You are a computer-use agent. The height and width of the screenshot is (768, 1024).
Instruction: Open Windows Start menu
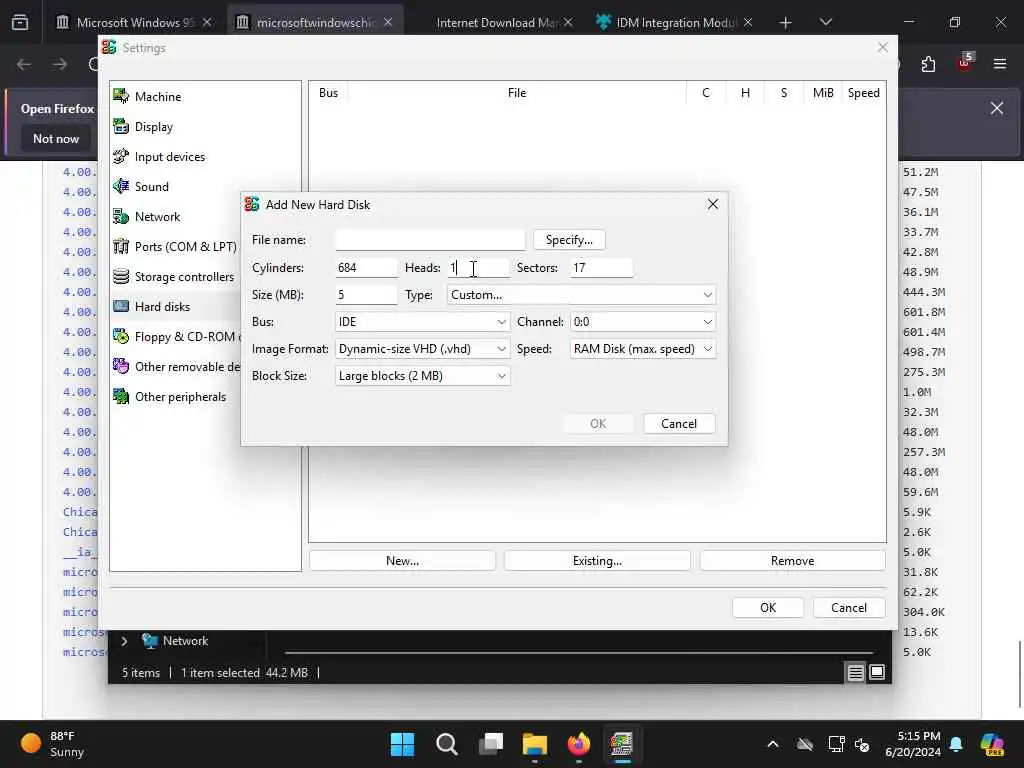click(x=402, y=744)
